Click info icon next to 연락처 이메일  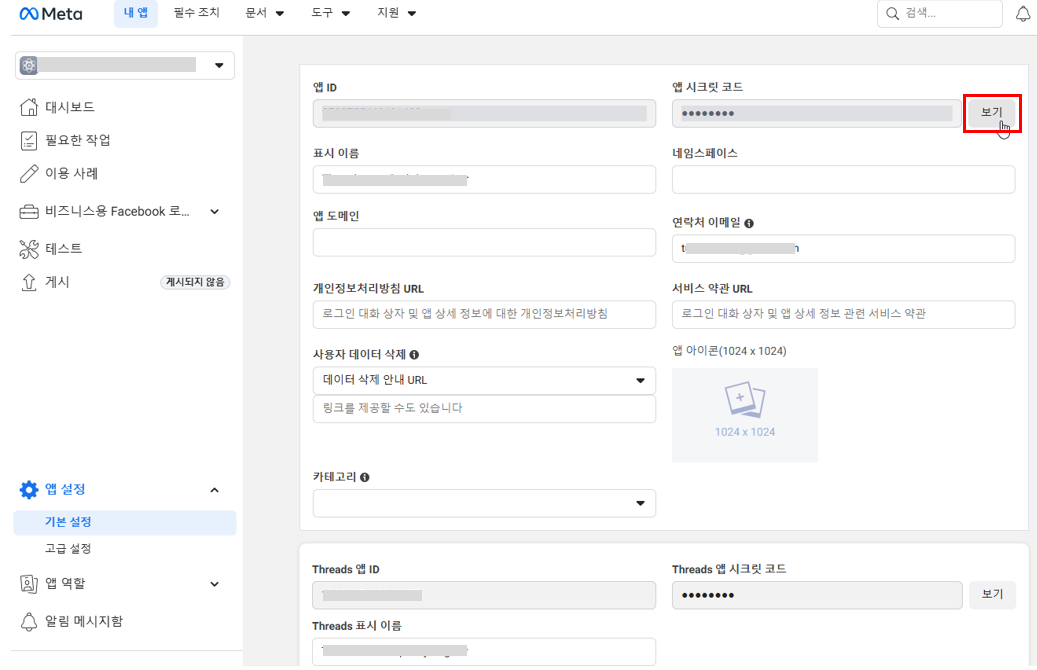pos(749,224)
